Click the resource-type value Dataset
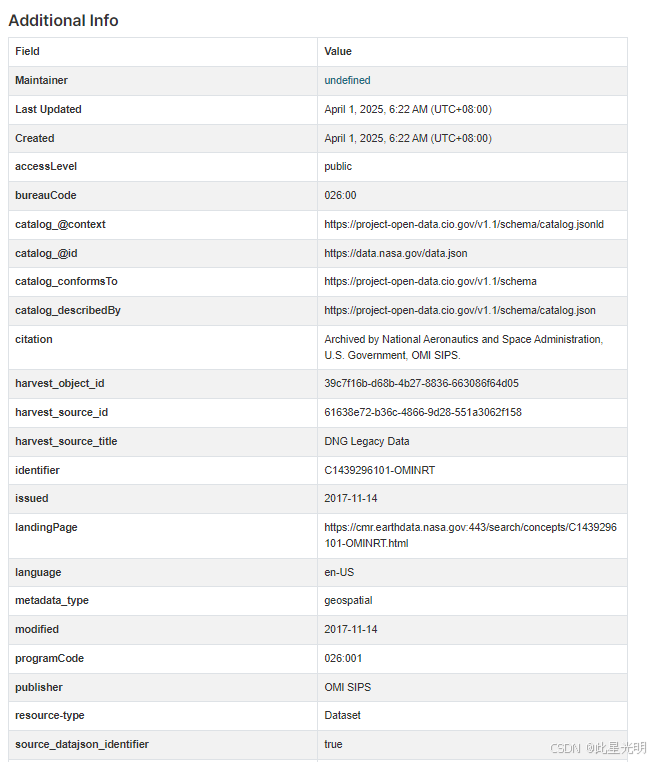This screenshot has width=654, height=762. 342,716
